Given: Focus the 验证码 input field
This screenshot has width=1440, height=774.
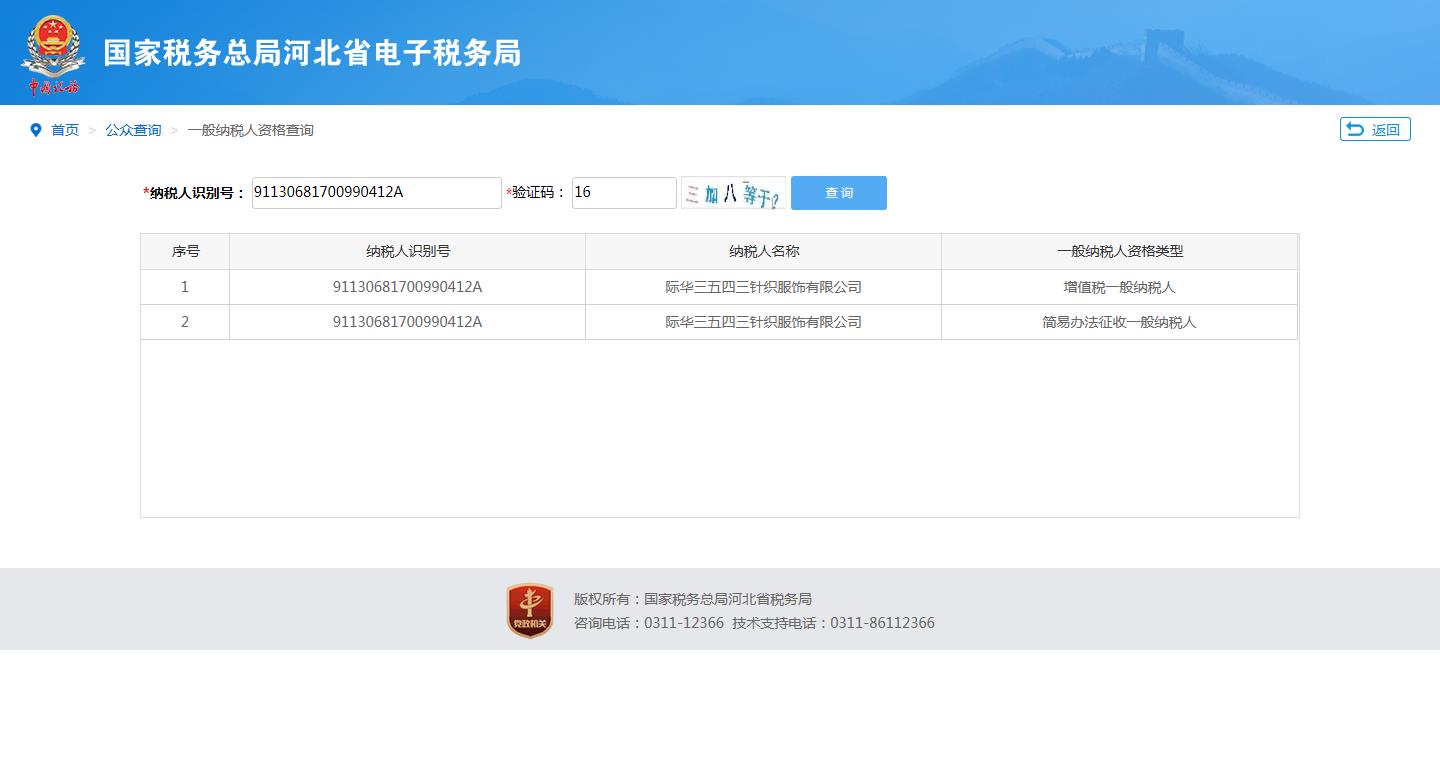Looking at the screenshot, I should click(x=624, y=193).
